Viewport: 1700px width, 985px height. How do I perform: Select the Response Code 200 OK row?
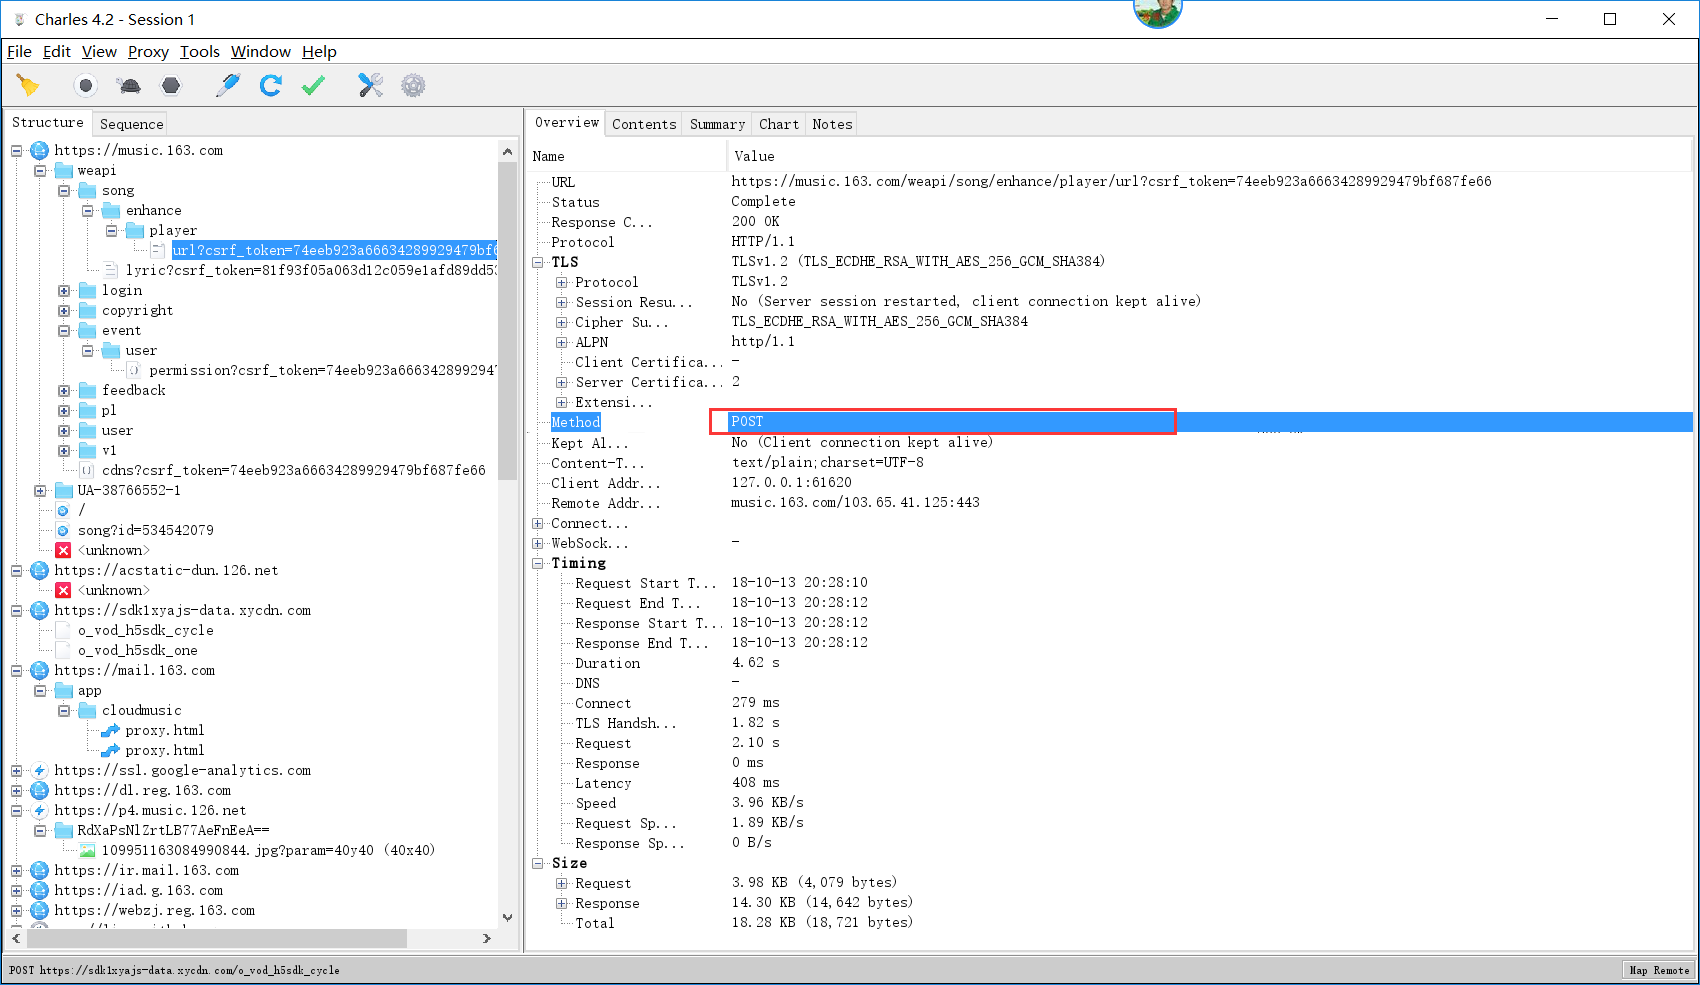point(1110,222)
